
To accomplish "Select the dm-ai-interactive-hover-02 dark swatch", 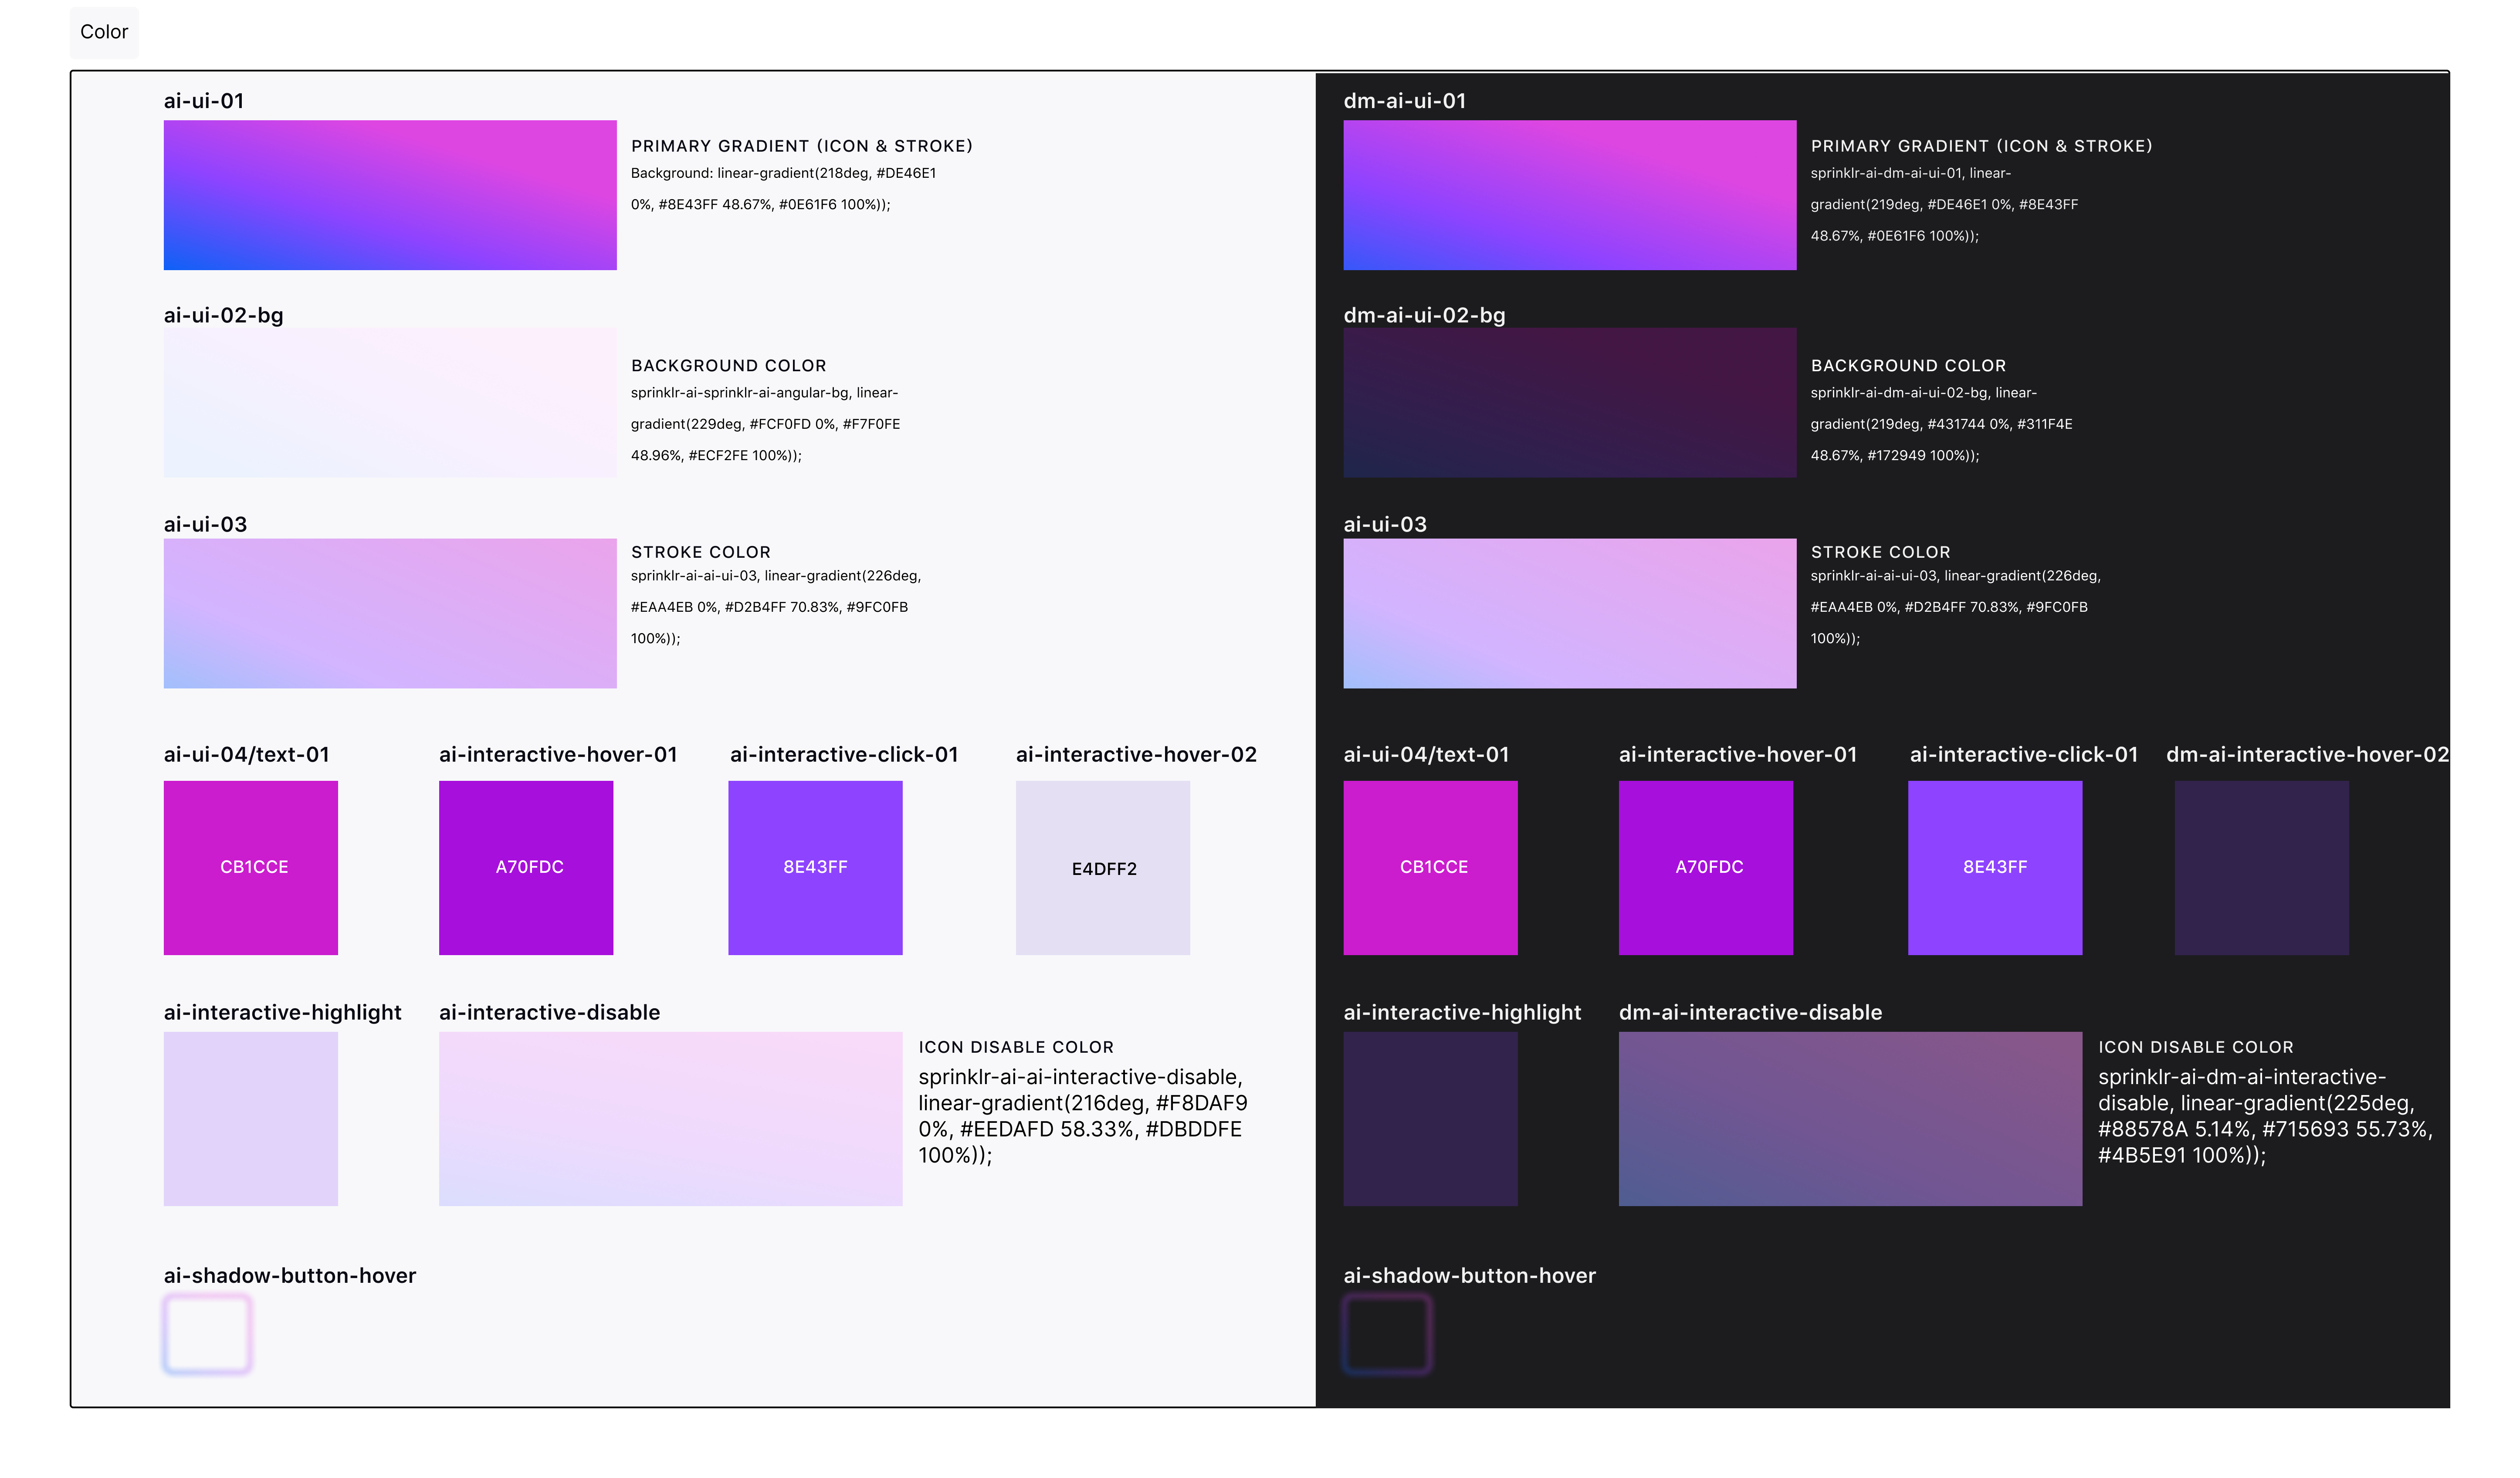I will 2261,867.
